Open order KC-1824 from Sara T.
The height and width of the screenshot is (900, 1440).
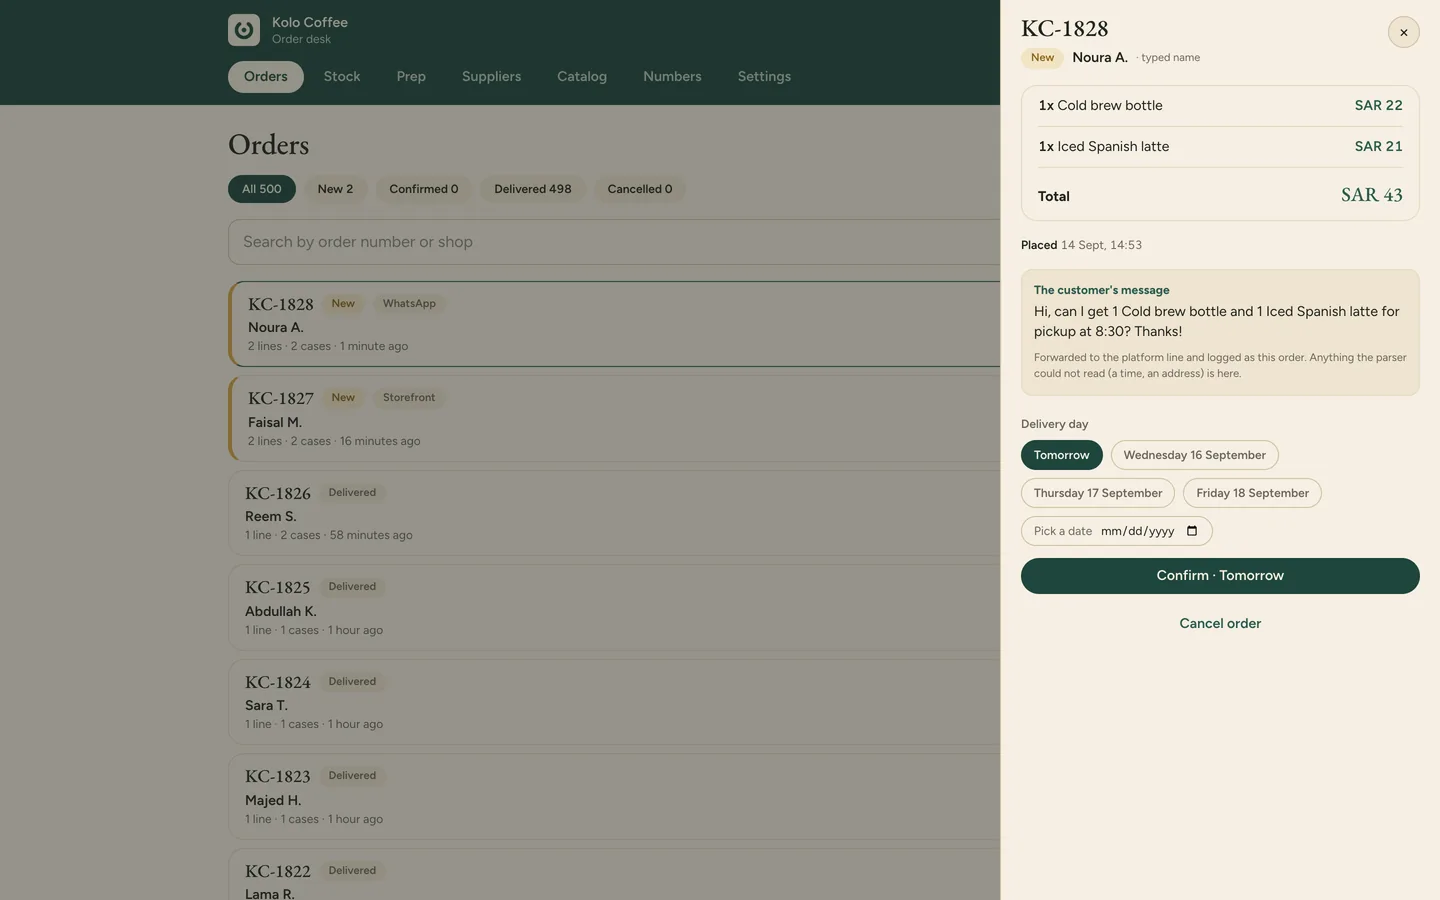click(x=614, y=702)
